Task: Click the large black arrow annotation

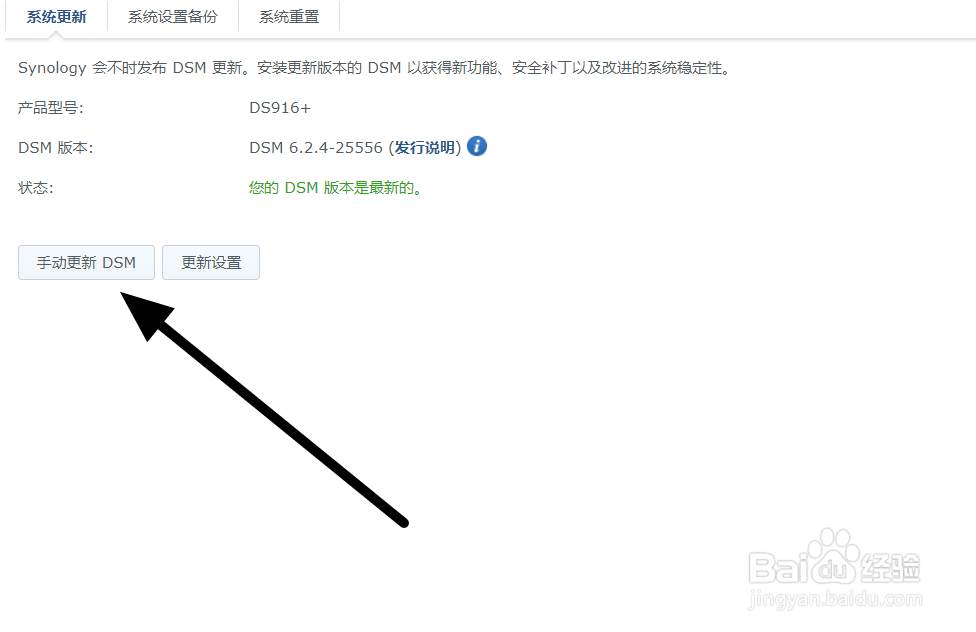Action: (264, 410)
